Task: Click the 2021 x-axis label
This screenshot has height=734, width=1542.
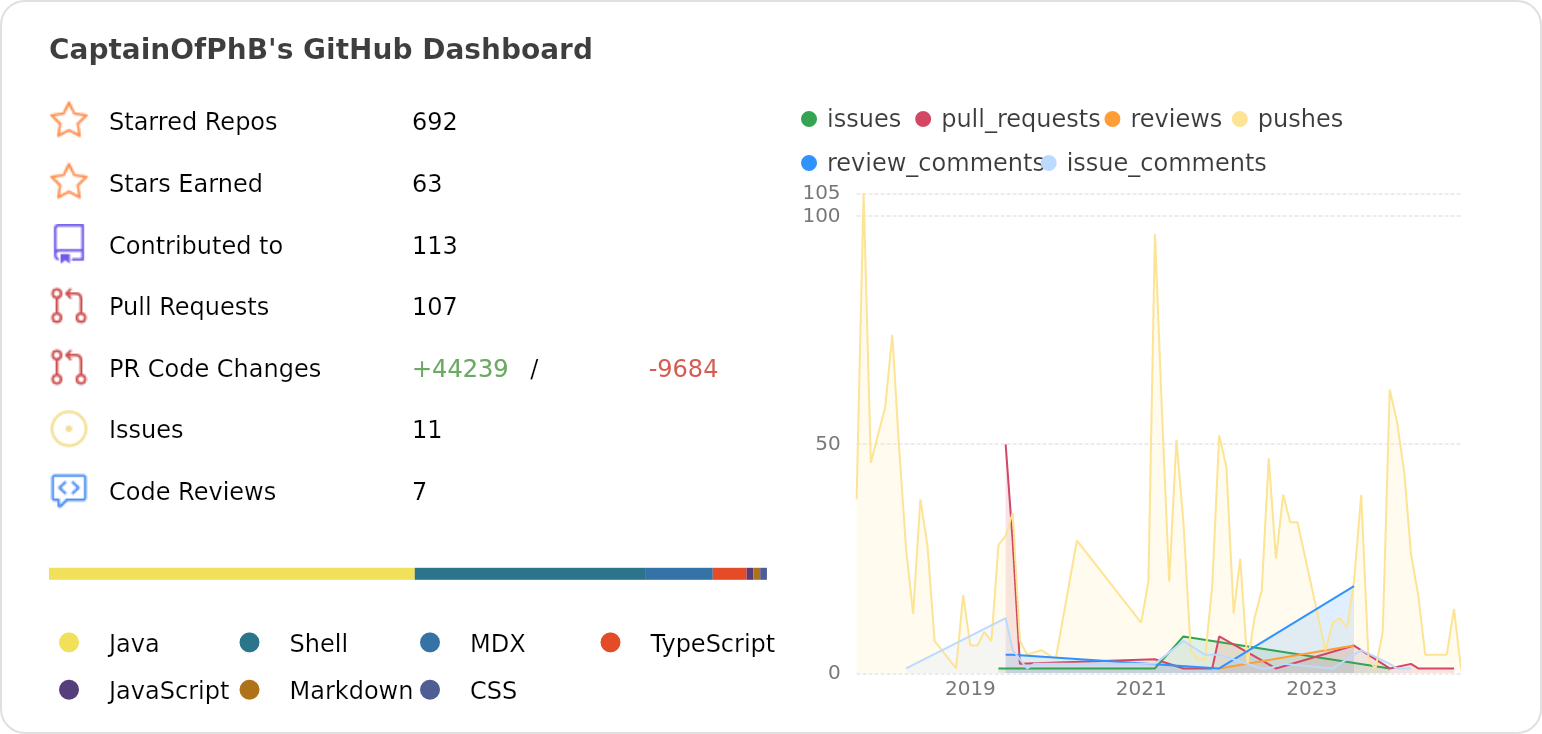Action: click(x=1141, y=689)
